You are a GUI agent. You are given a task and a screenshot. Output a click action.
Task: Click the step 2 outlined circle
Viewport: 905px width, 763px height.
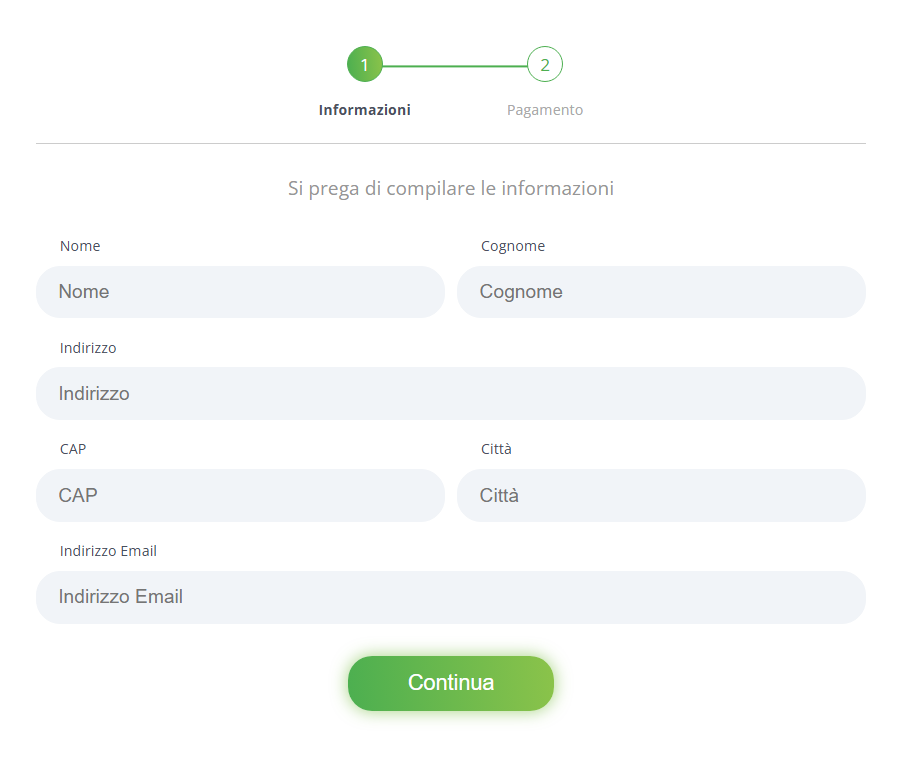pyautogui.click(x=545, y=64)
